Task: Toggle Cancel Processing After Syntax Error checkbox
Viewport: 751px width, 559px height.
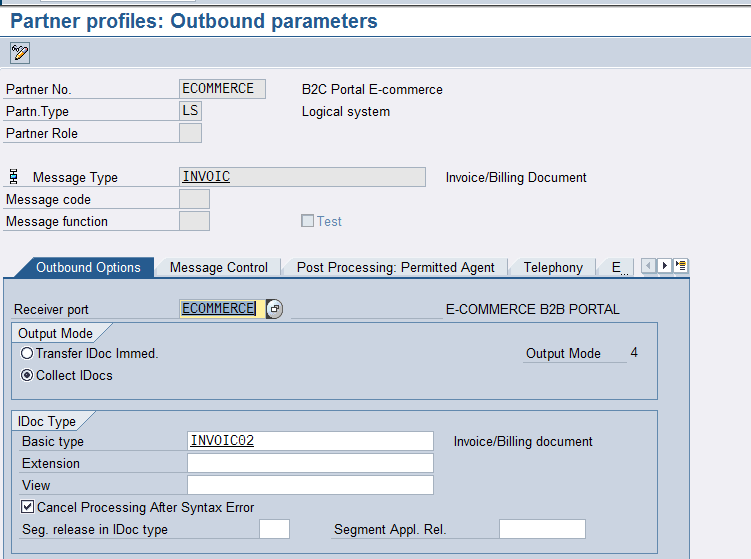Action: coord(28,507)
